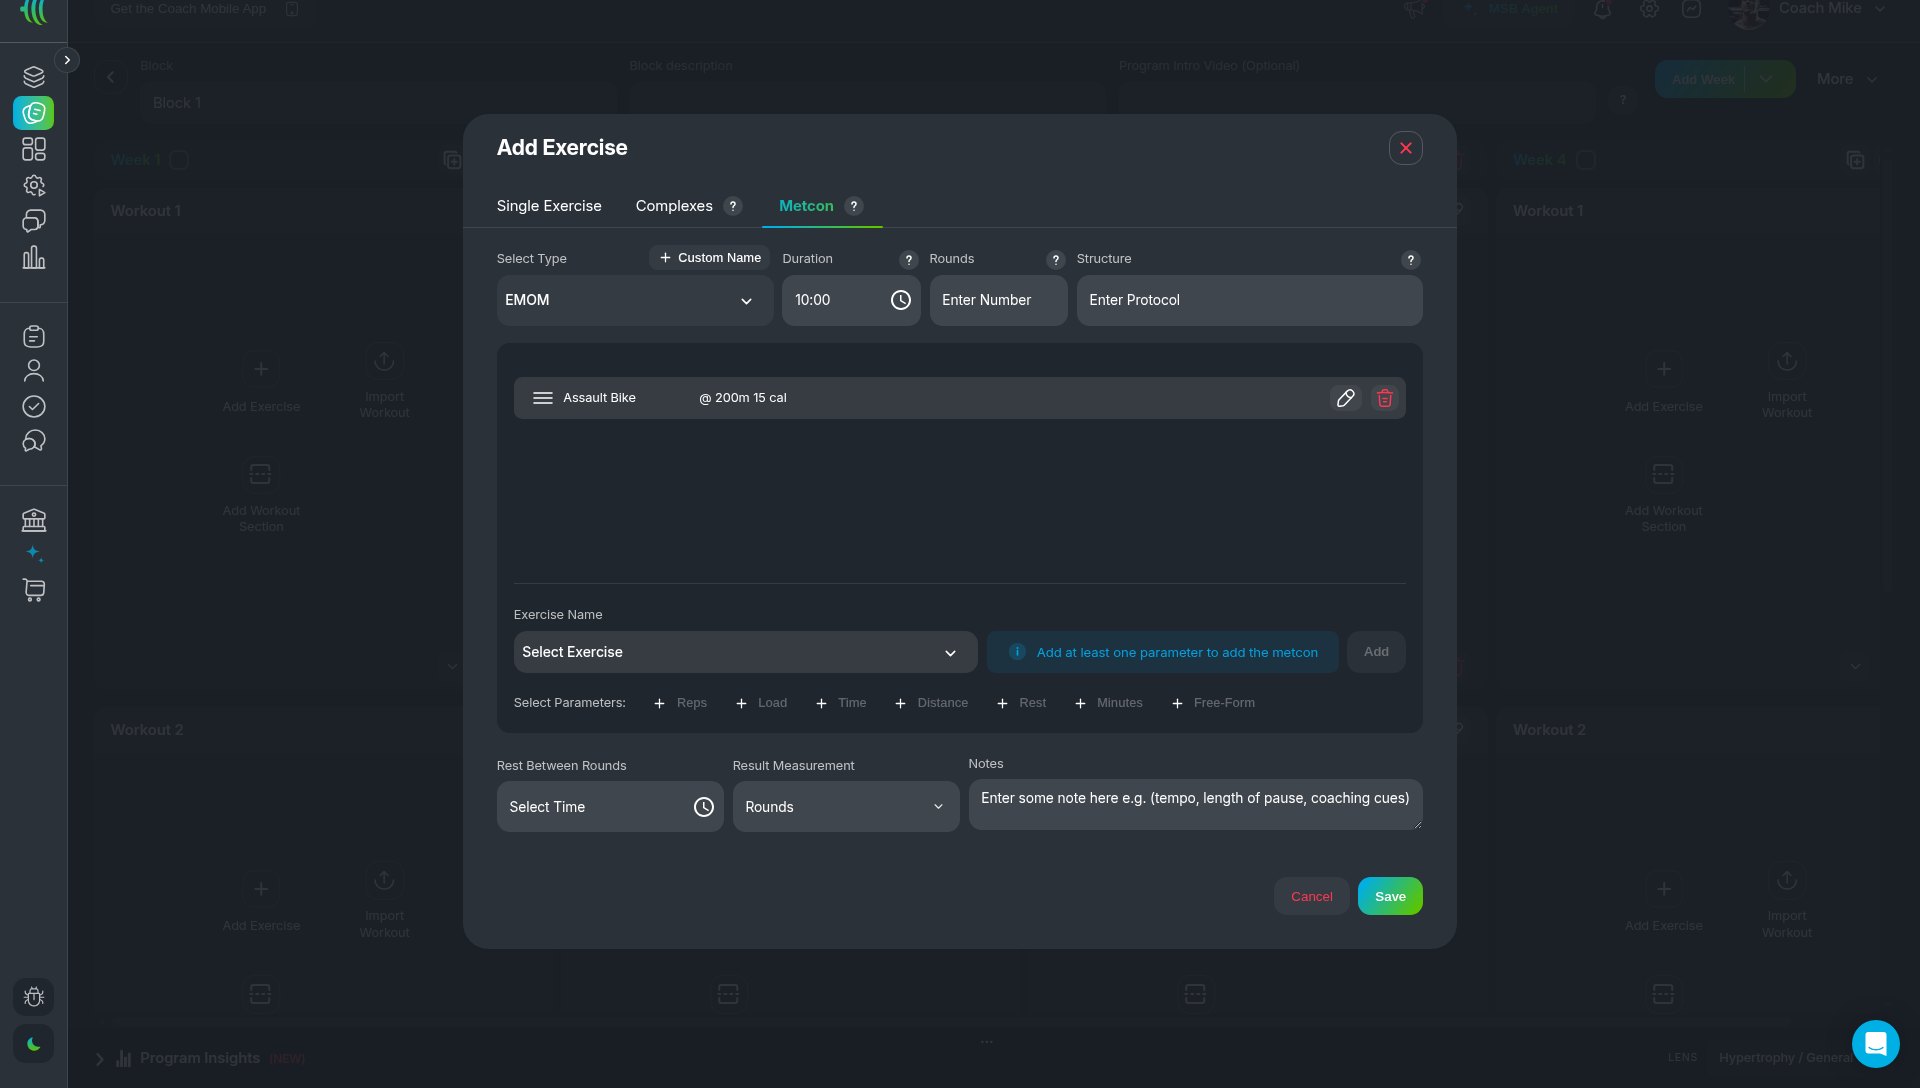Show Structure help tooltip
Image resolution: width=1920 pixels, height=1088 pixels.
1410,260
